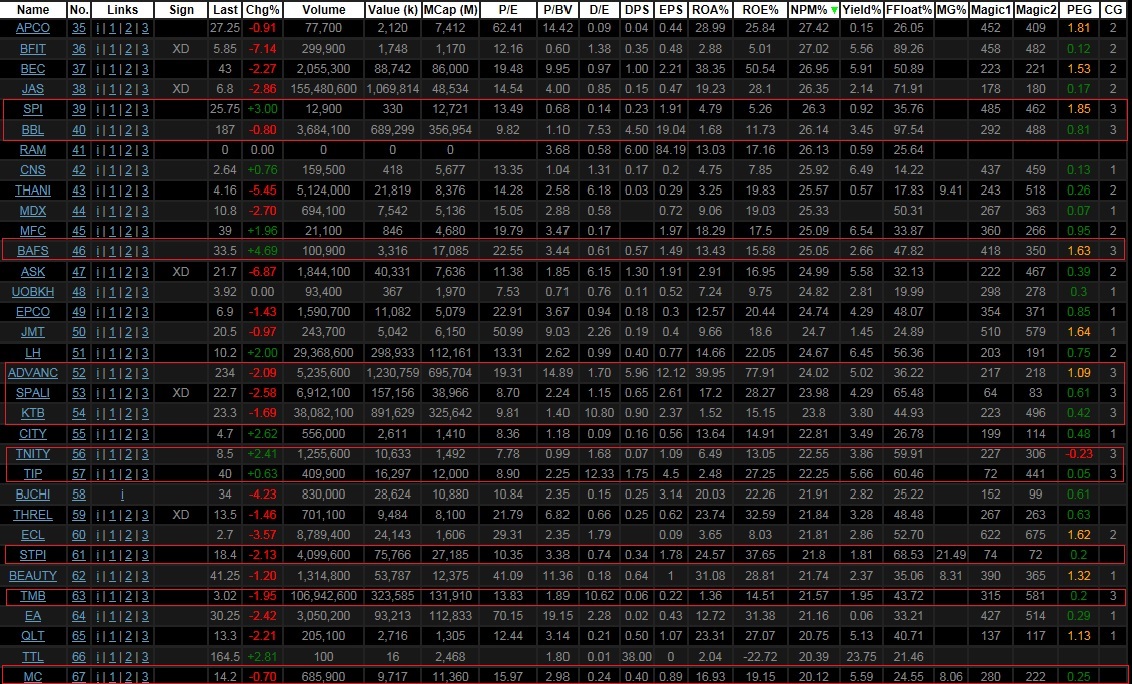The width and height of the screenshot is (1132, 684).
Task: Open the BBL stock link
Action: 32,130
